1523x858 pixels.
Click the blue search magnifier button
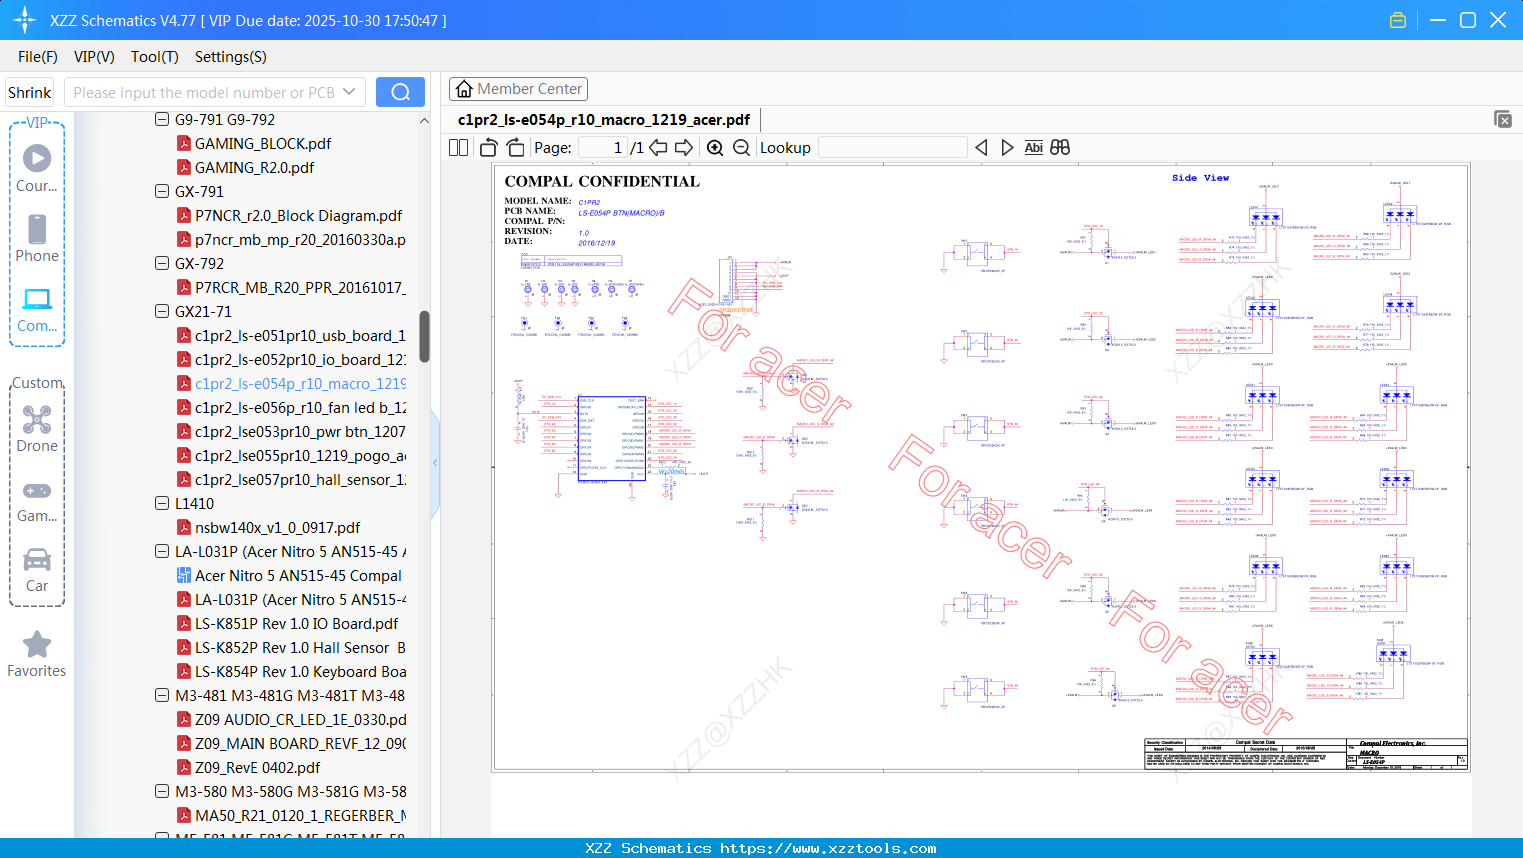pos(400,92)
